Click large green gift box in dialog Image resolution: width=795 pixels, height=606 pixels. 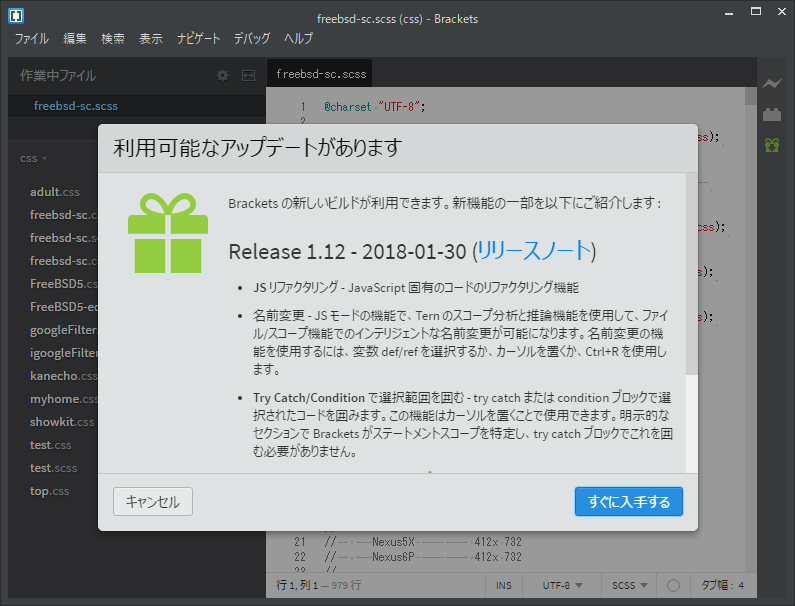[168, 233]
